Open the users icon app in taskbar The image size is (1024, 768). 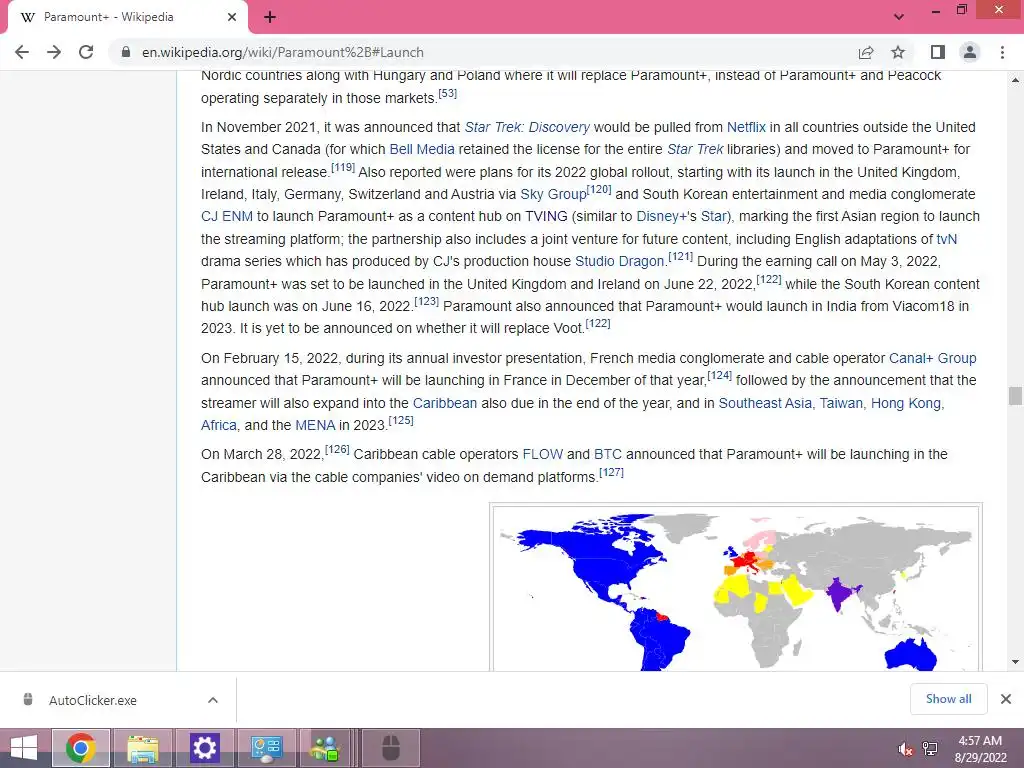point(326,748)
